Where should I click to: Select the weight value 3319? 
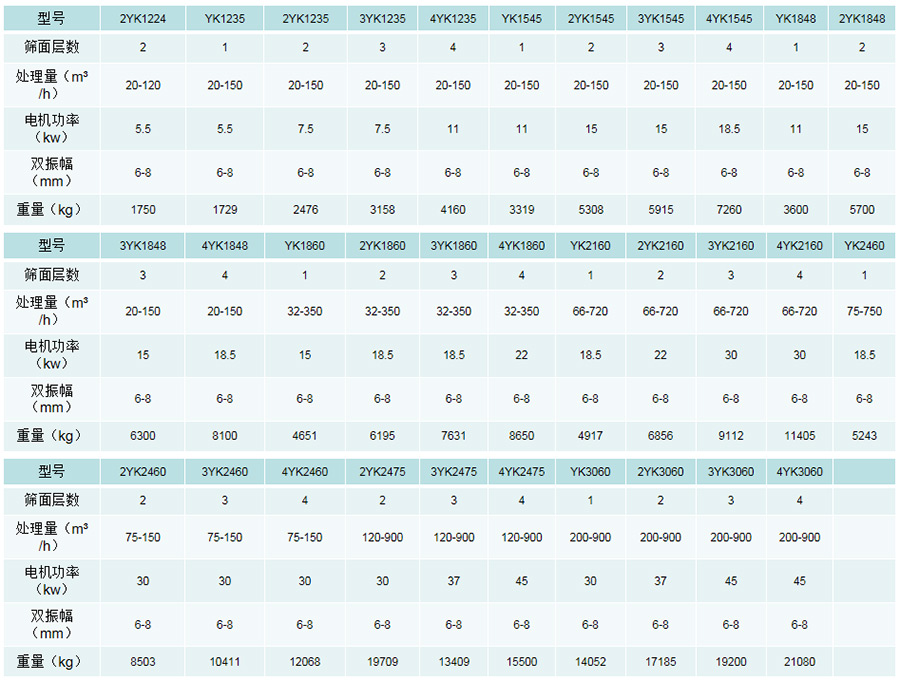pyautogui.click(x=521, y=210)
